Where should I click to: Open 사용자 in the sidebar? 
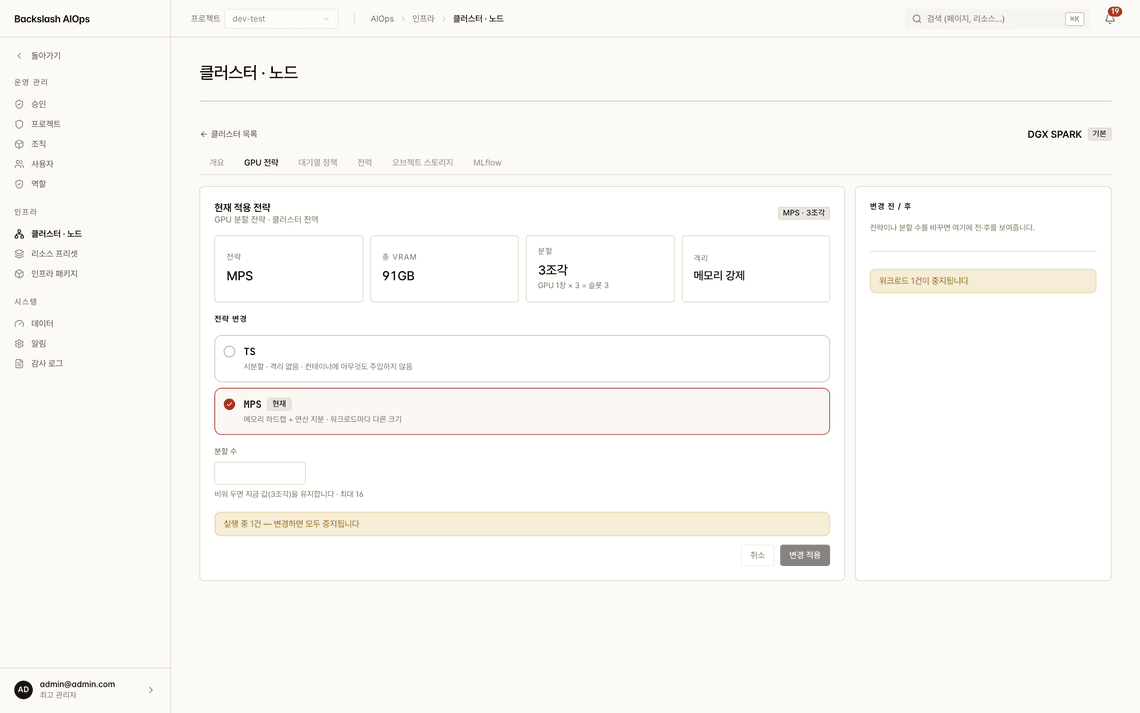pyautogui.click(x=41, y=164)
